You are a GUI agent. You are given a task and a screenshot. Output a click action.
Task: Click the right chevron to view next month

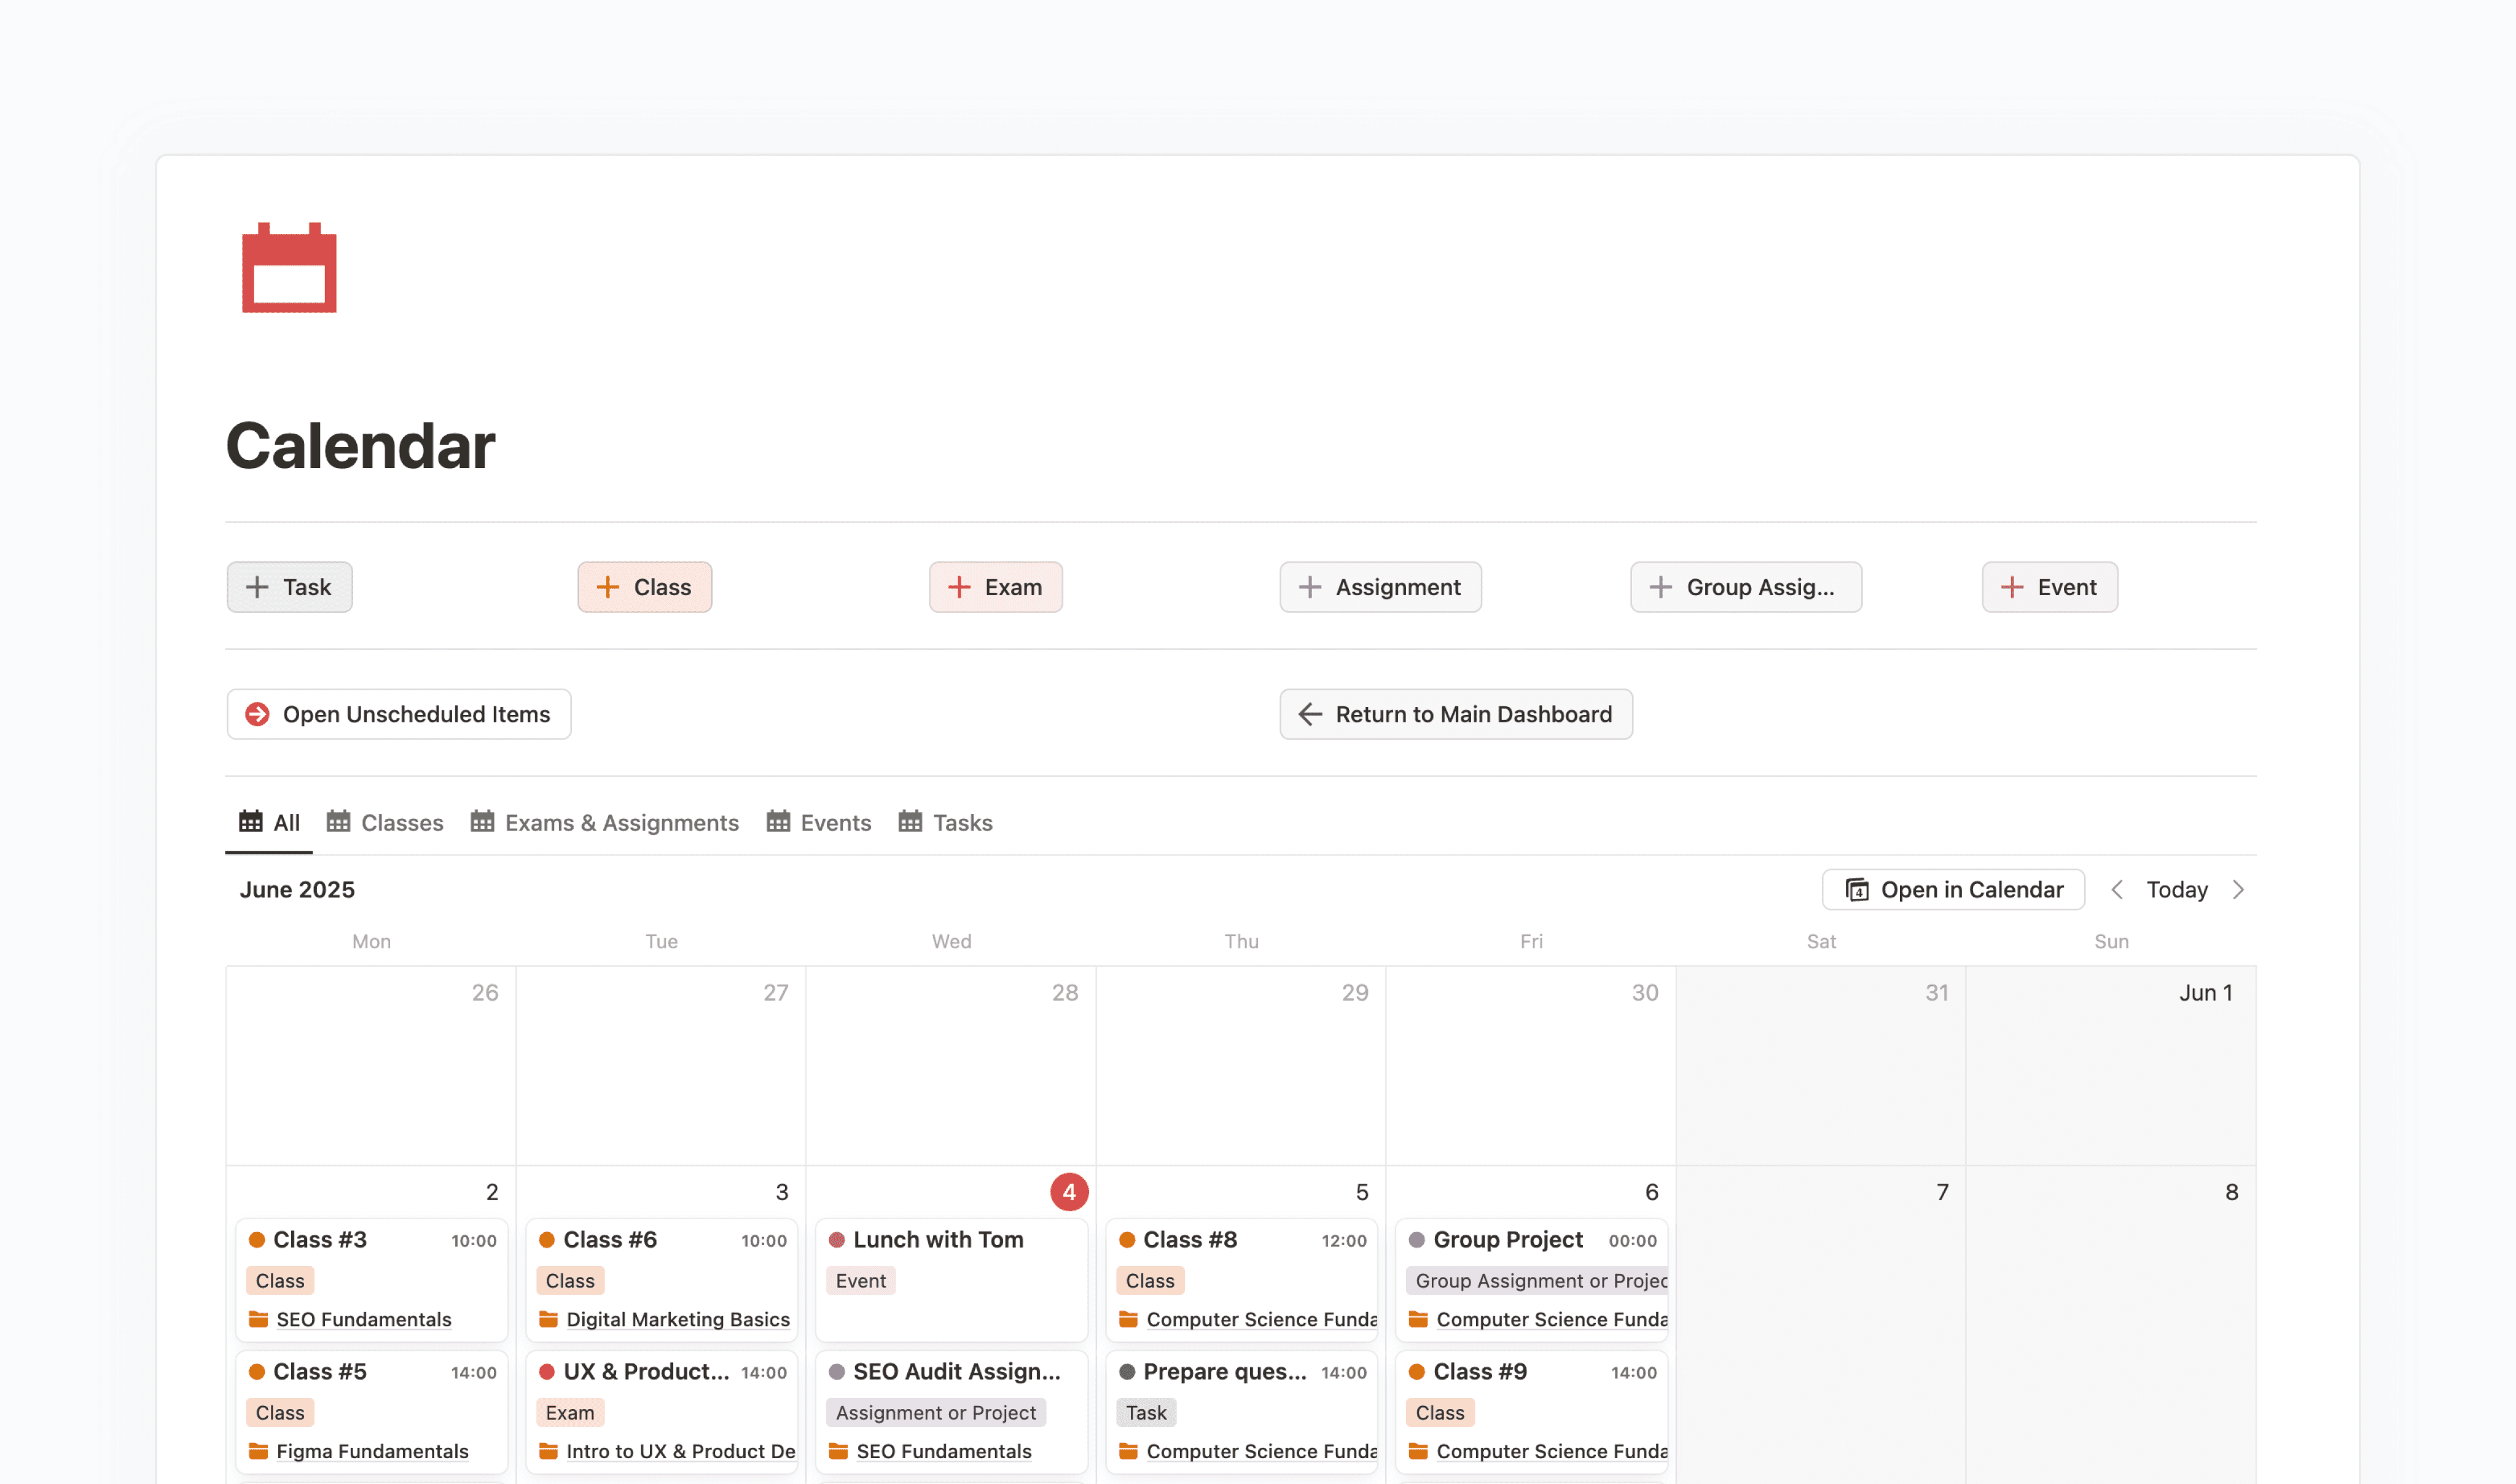2239,889
